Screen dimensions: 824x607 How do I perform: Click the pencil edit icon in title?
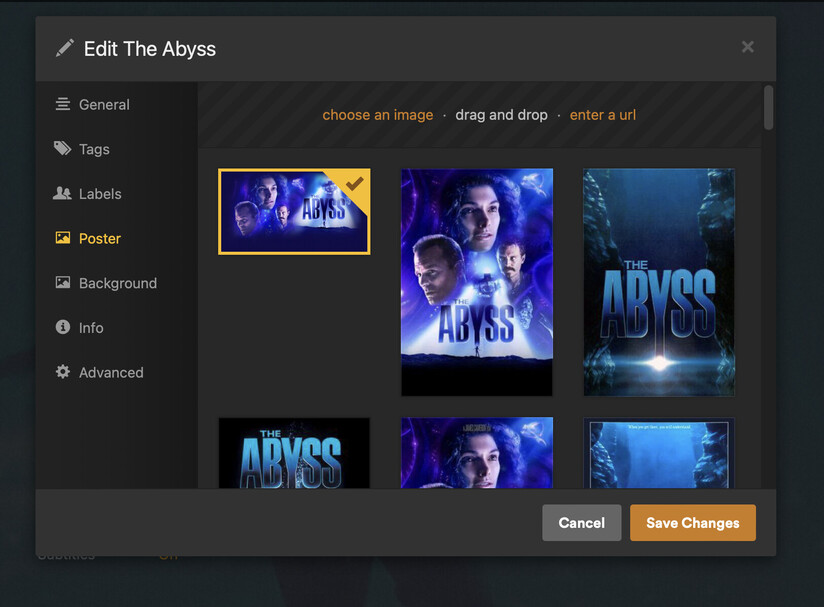click(x=65, y=48)
